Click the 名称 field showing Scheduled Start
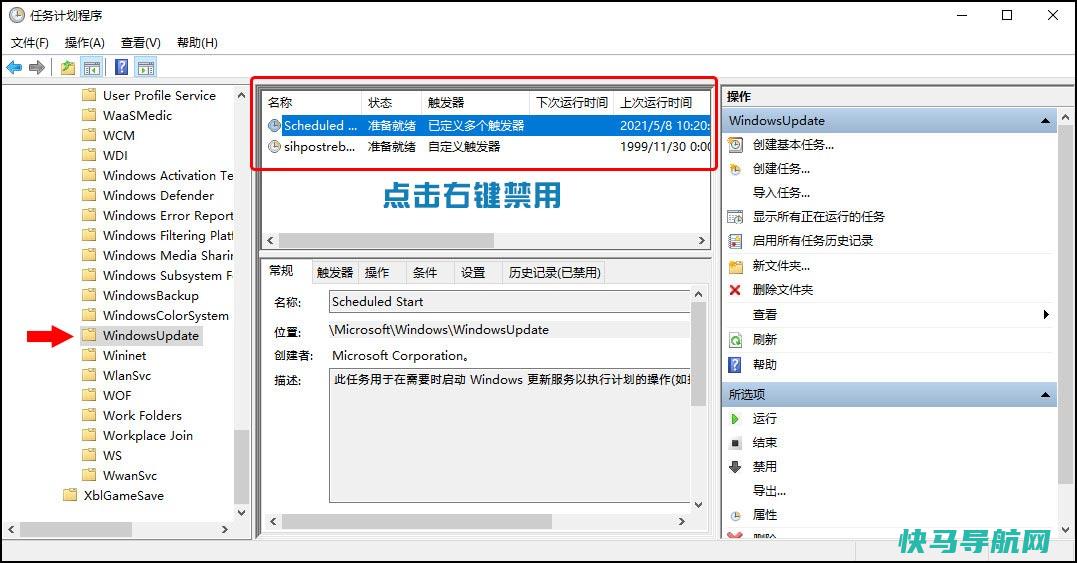Image resolution: width=1077 pixels, height=563 pixels. 510,302
